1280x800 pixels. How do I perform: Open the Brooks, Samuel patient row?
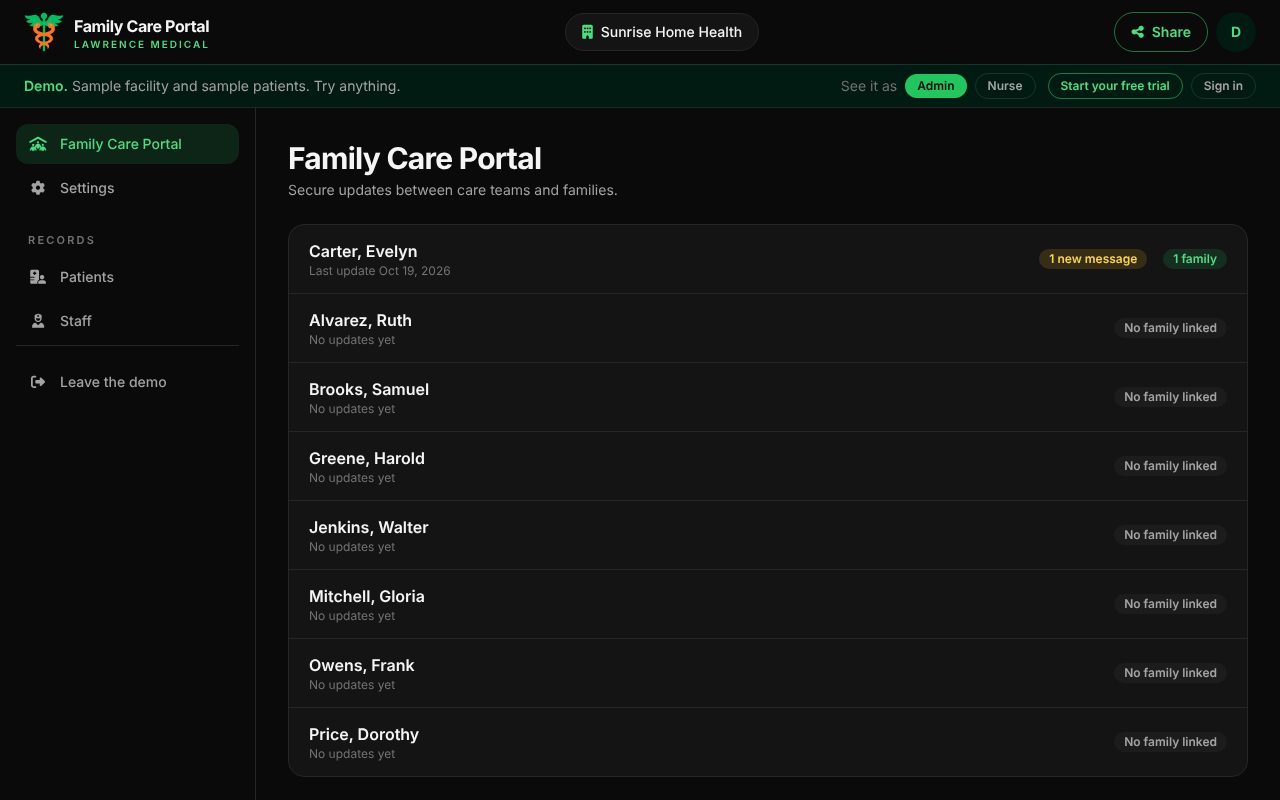tap(768, 397)
